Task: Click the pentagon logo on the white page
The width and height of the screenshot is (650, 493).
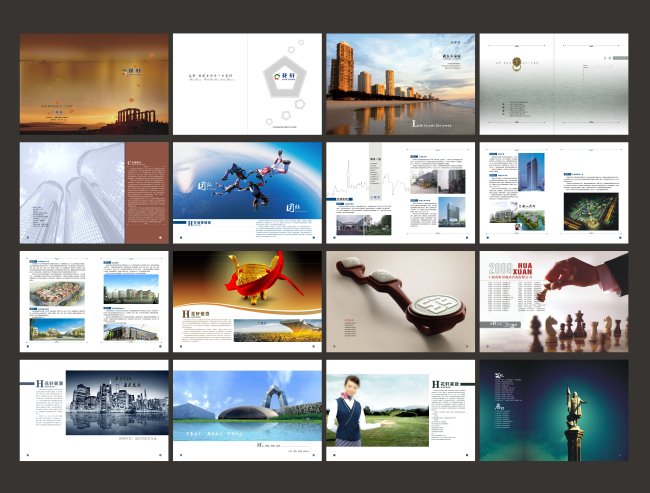Action: point(282,80)
